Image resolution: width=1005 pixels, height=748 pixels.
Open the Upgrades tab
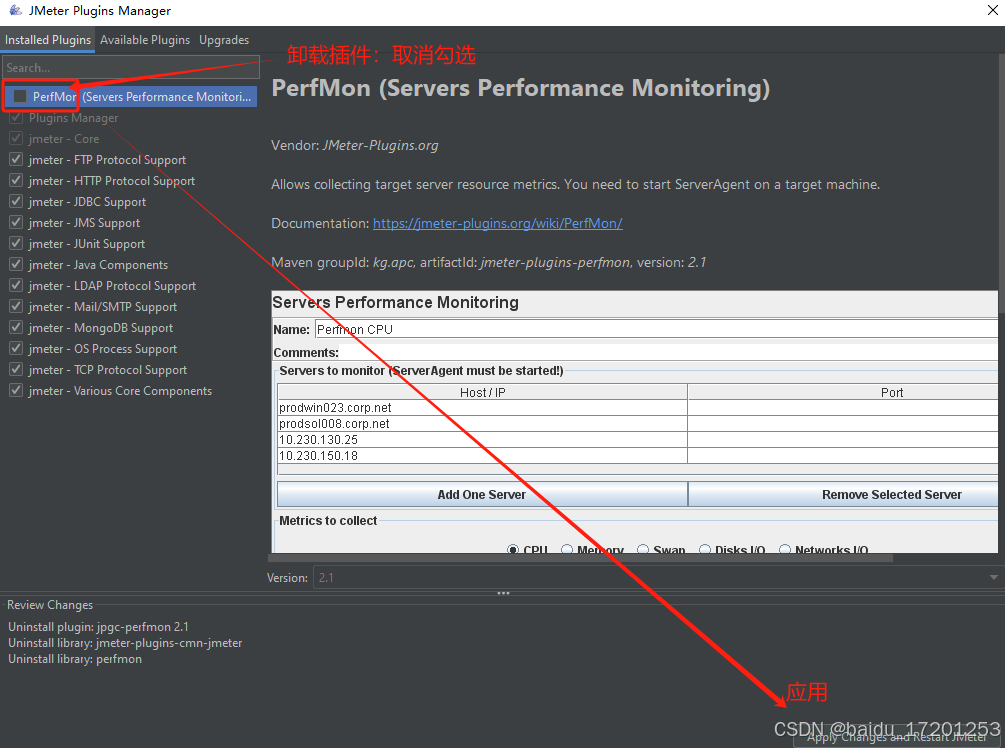tap(224, 40)
